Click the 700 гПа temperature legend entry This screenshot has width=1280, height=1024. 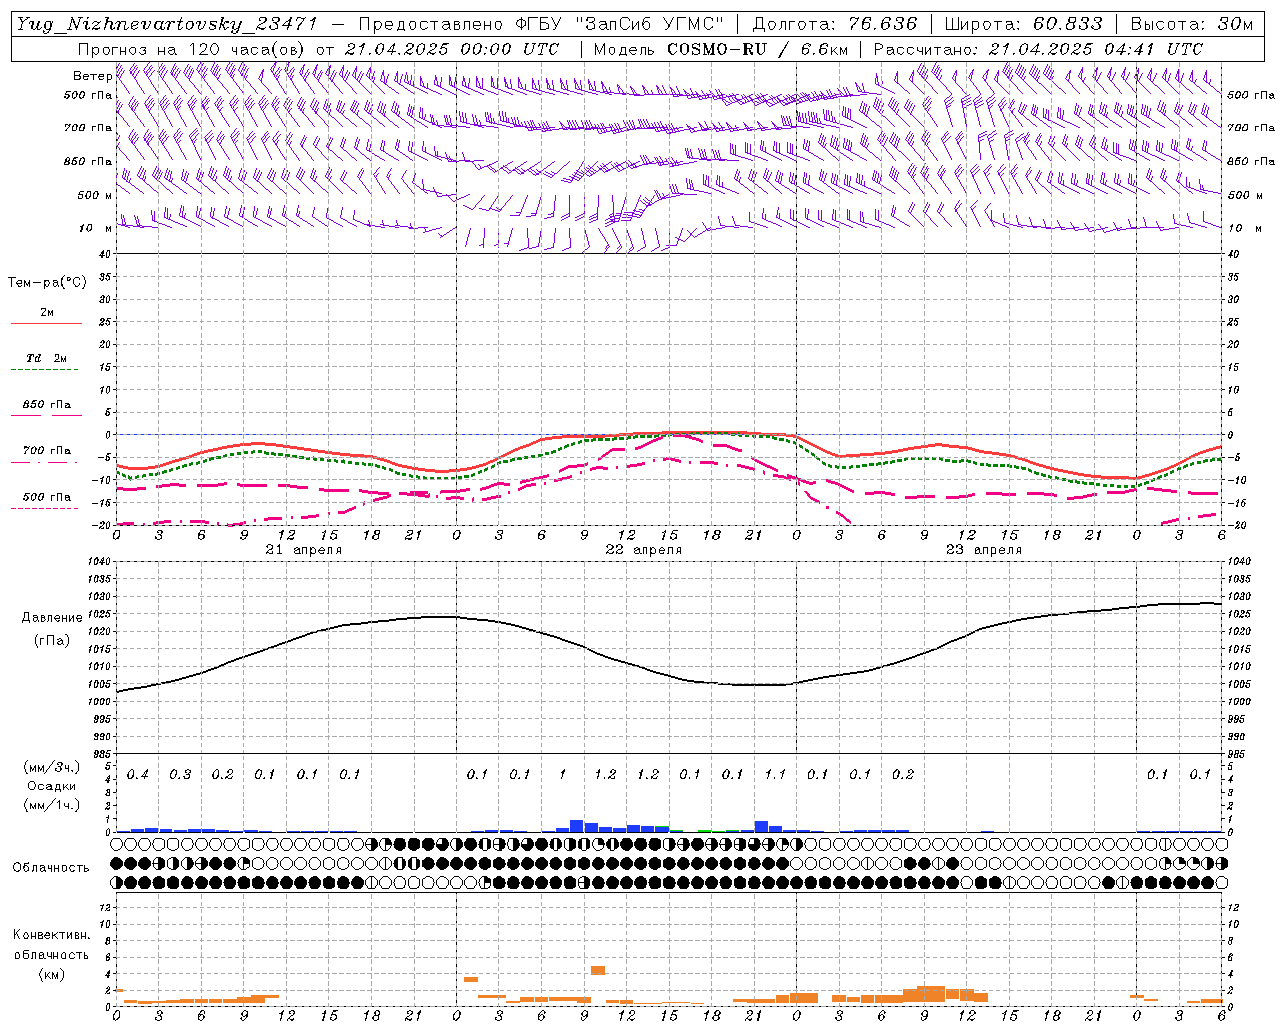pos(46,451)
